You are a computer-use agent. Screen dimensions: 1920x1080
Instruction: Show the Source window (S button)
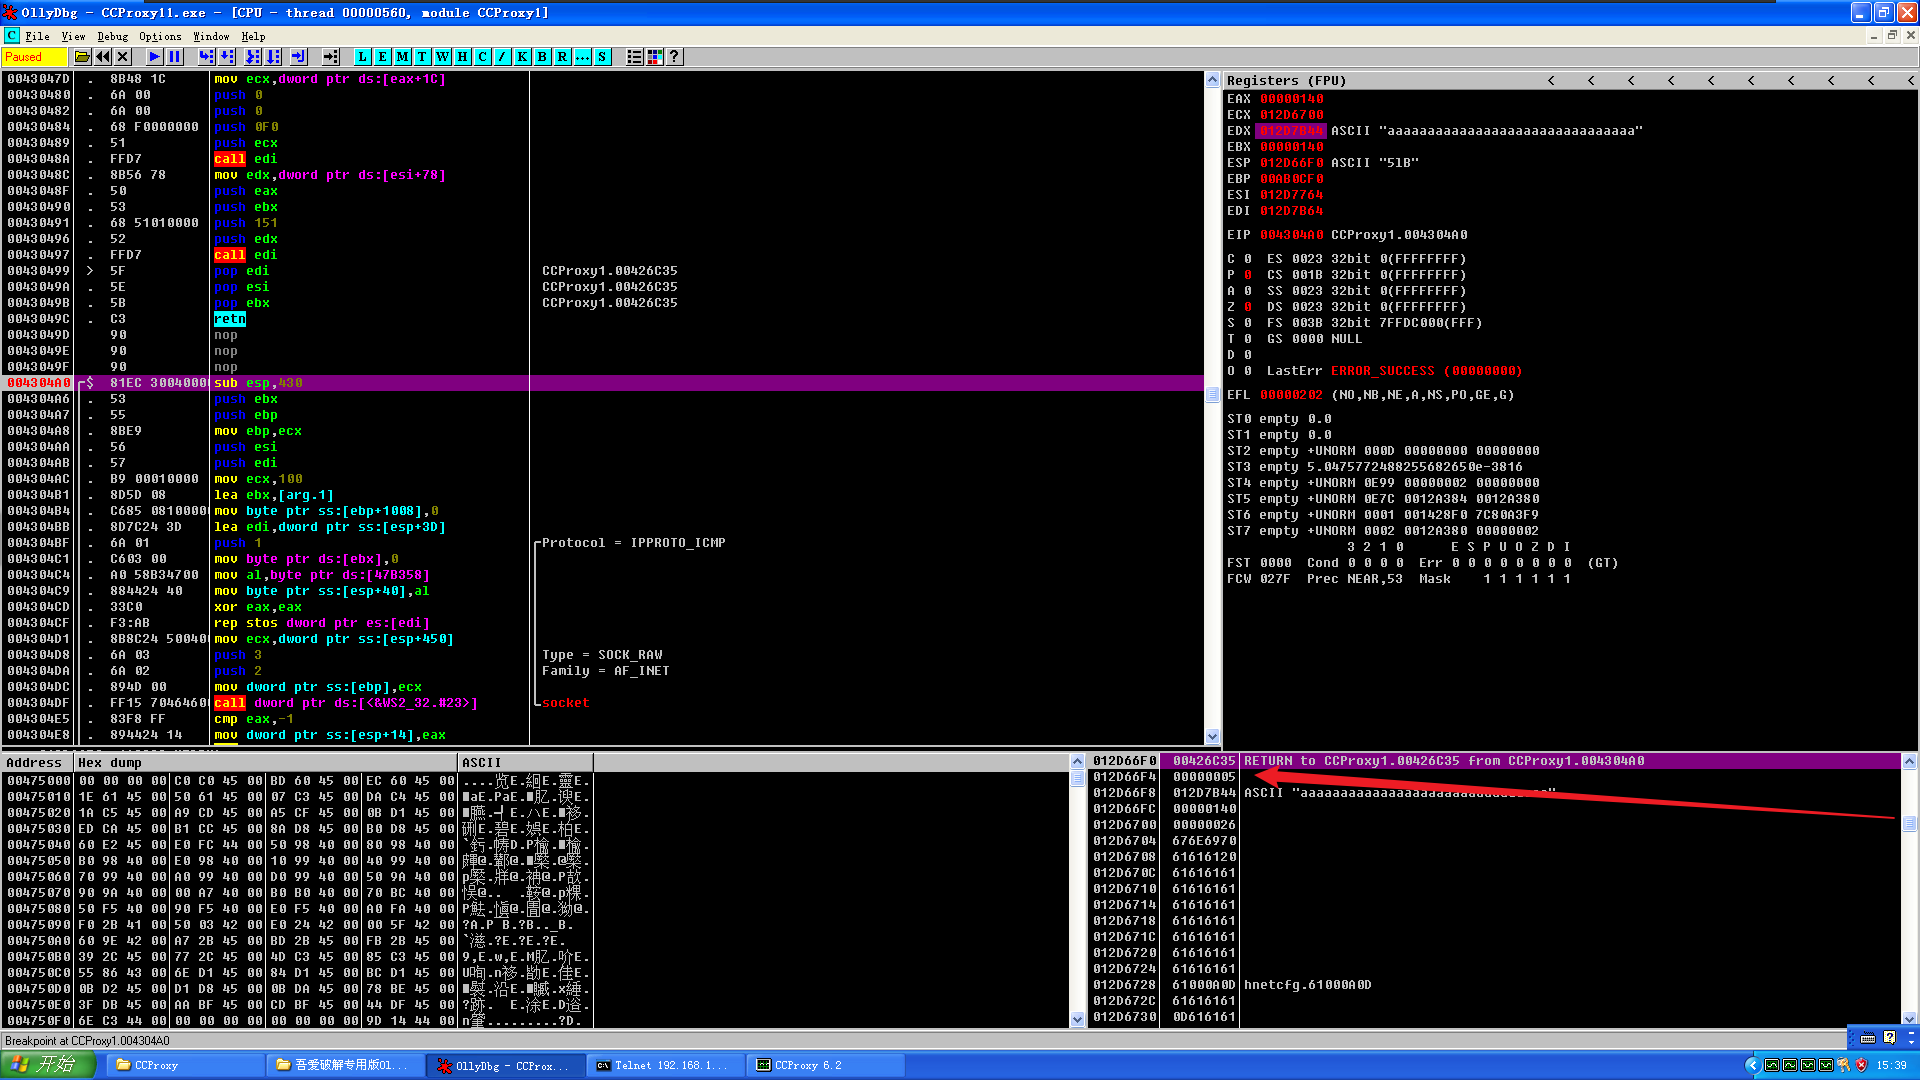click(602, 57)
